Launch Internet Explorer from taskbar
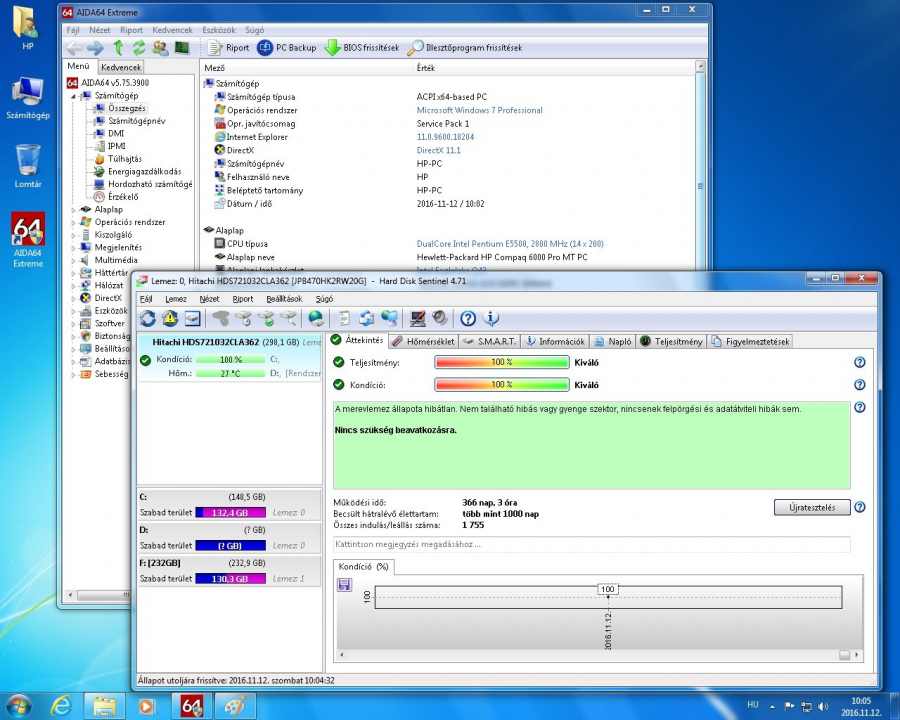 61,706
